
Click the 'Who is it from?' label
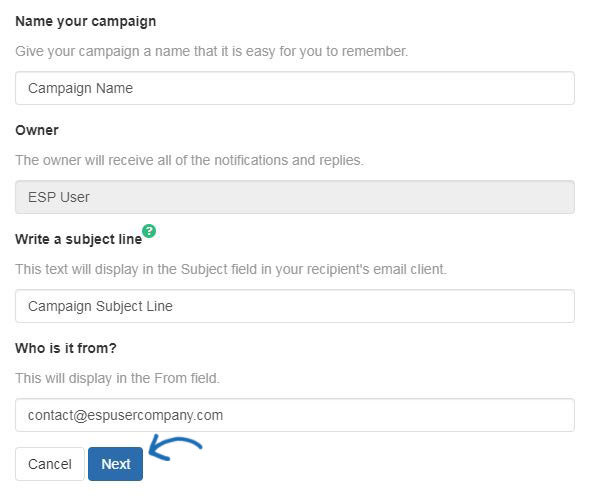point(66,348)
